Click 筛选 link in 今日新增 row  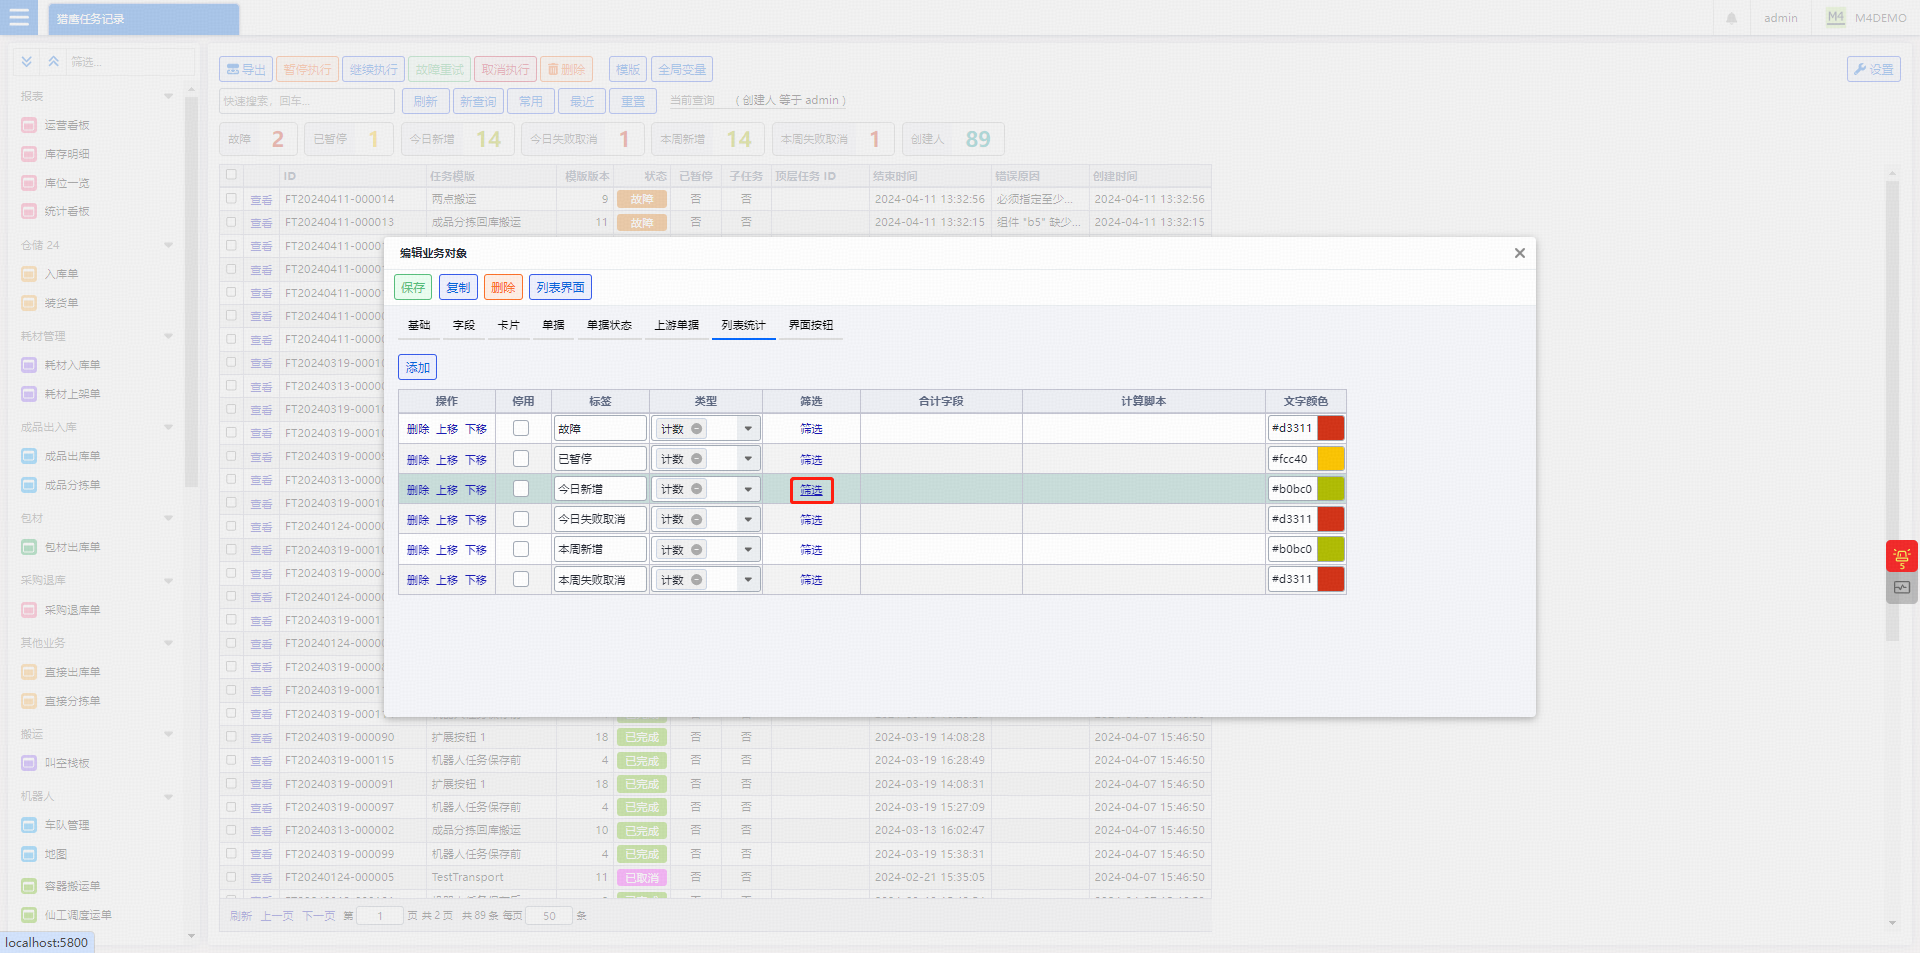point(811,490)
